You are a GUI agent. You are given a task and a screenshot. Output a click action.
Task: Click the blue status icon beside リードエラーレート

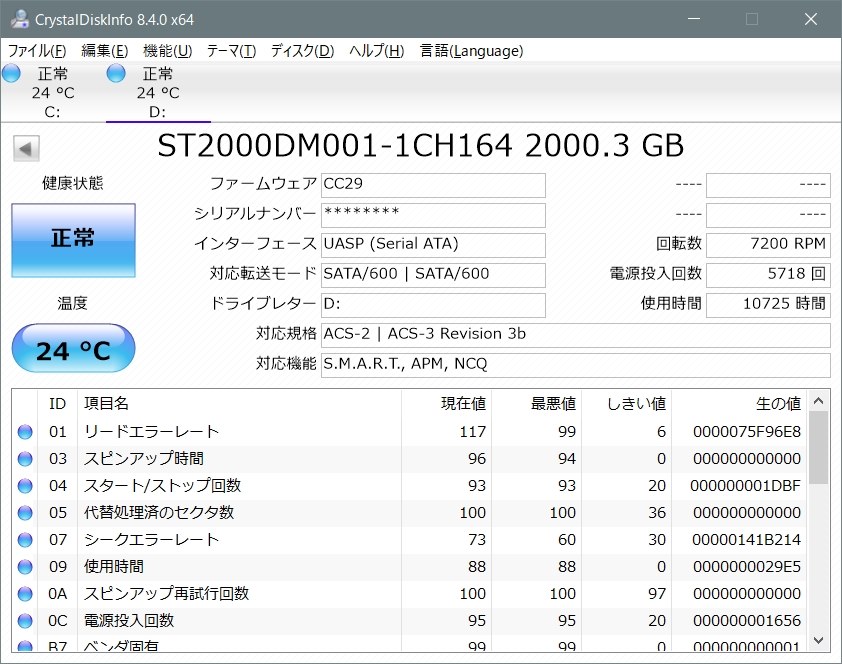[x=24, y=431]
